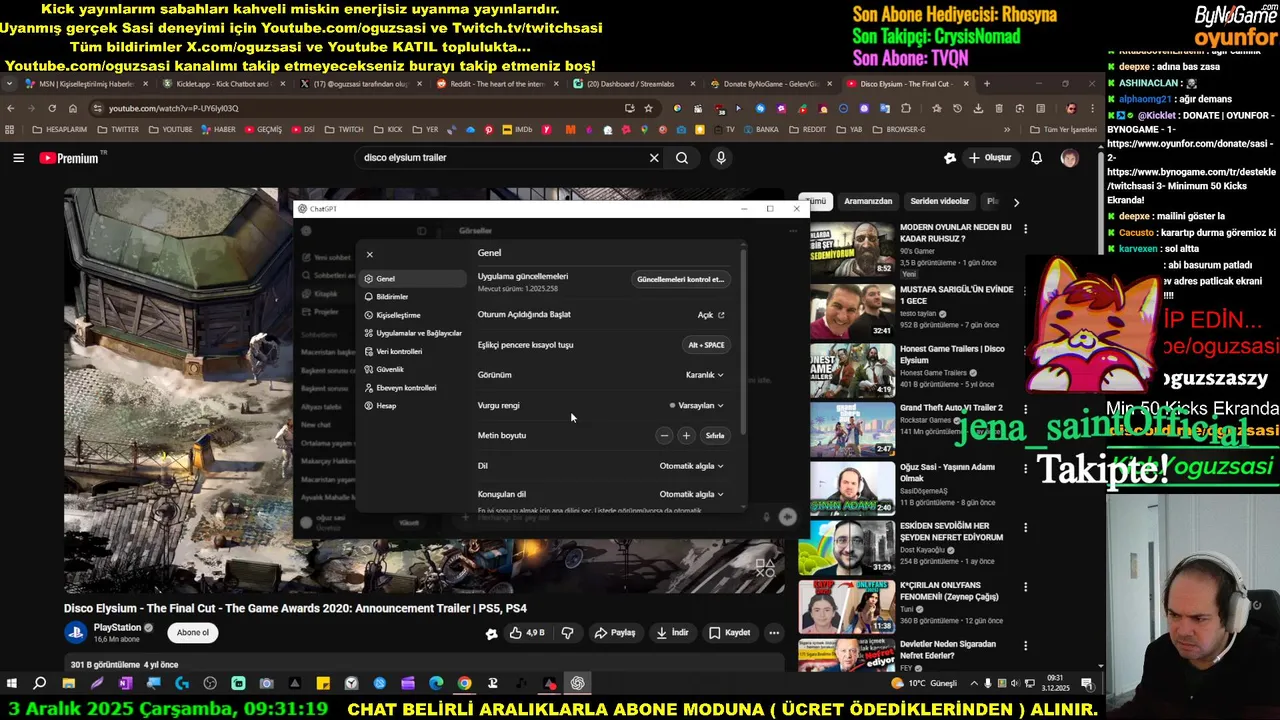Open YouTube notifications bell
1280x720 pixels.
(x=1037, y=158)
